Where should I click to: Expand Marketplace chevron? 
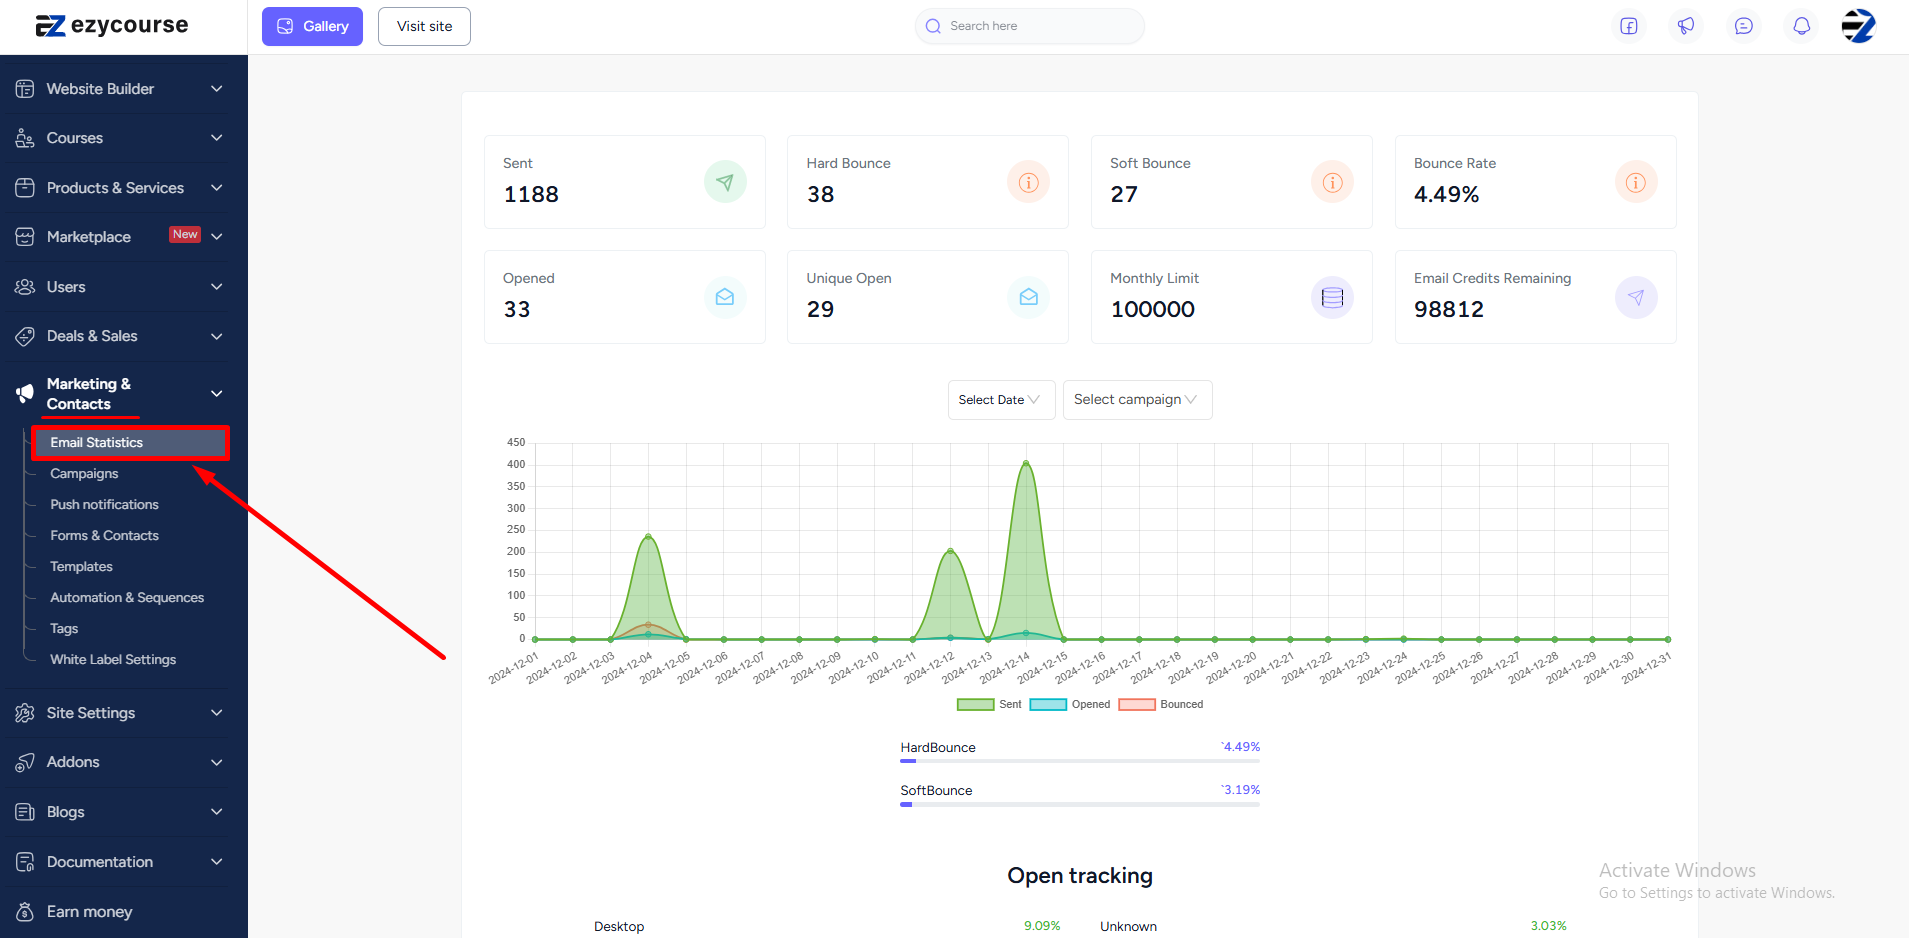(217, 237)
